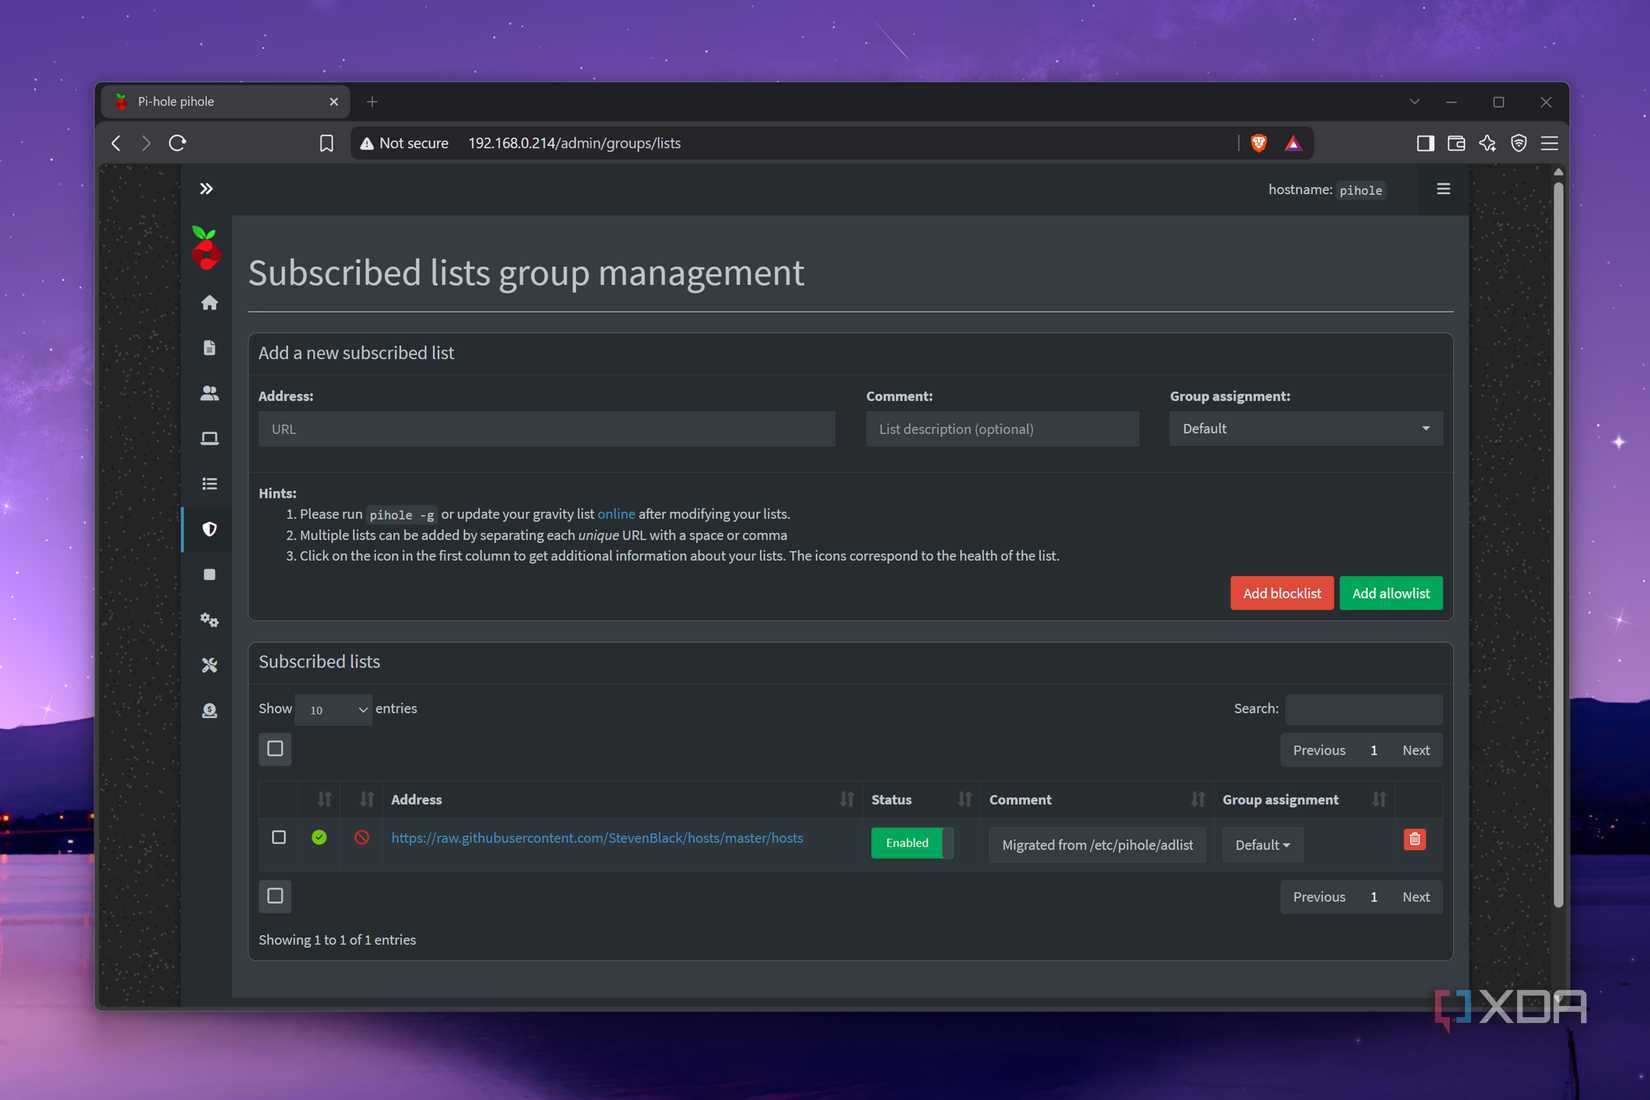Click lower page 1 button
The width and height of the screenshot is (1650, 1100).
click(x=1374, y=897)
